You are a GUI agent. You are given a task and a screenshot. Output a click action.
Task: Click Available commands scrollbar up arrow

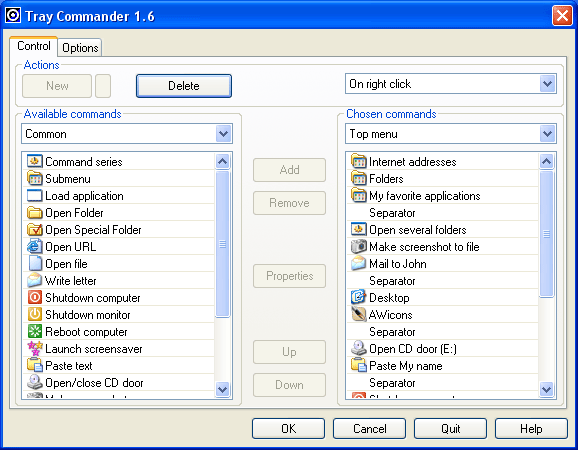point(223,161)
